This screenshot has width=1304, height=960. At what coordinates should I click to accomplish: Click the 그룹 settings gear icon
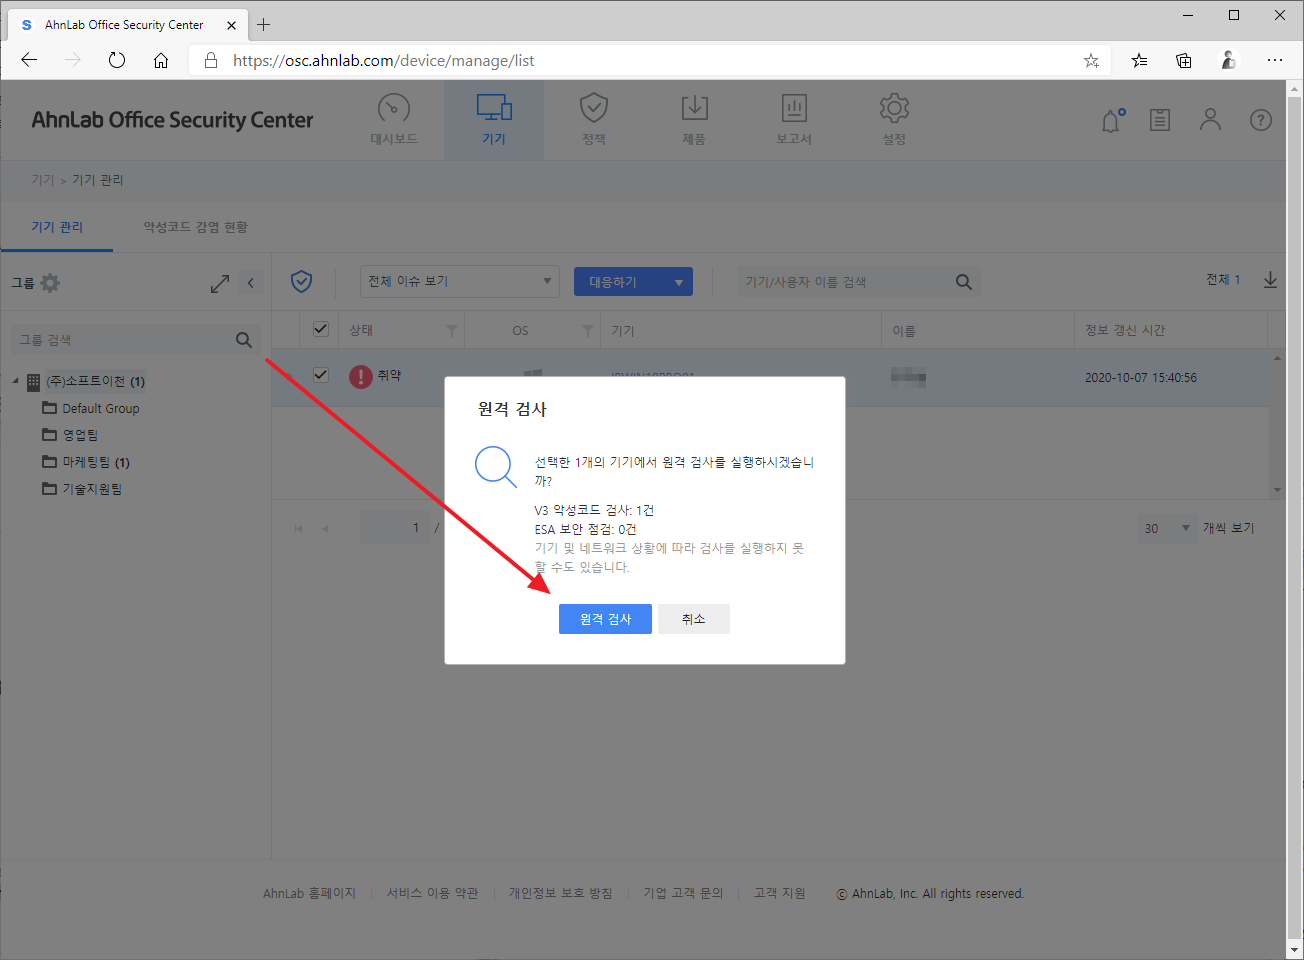coord(50,283)
